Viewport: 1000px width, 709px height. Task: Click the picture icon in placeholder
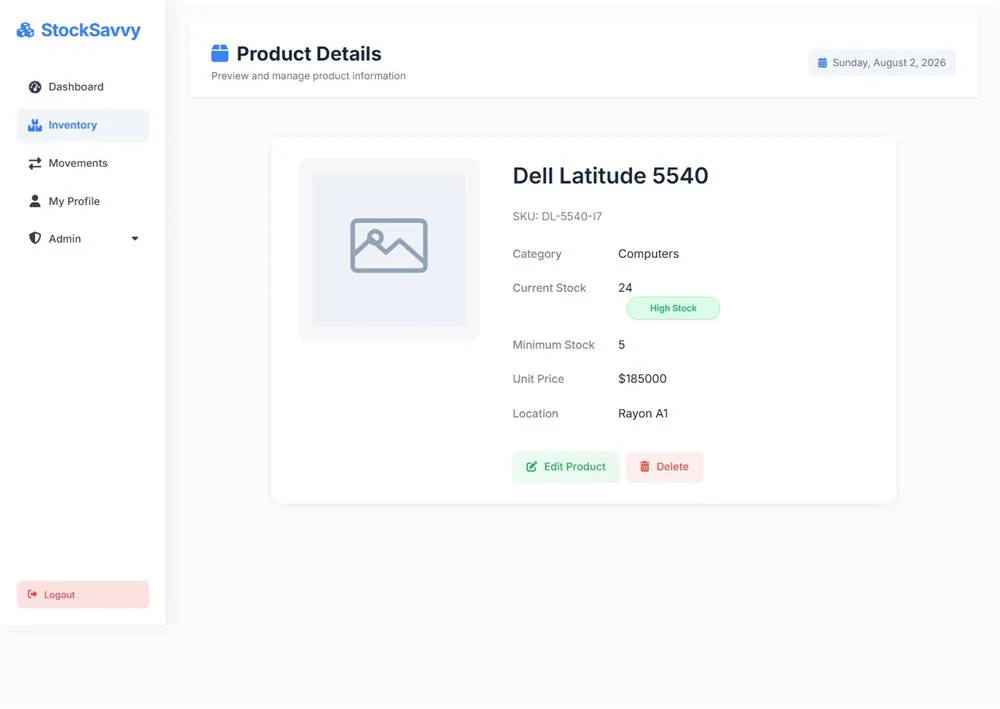389,245
